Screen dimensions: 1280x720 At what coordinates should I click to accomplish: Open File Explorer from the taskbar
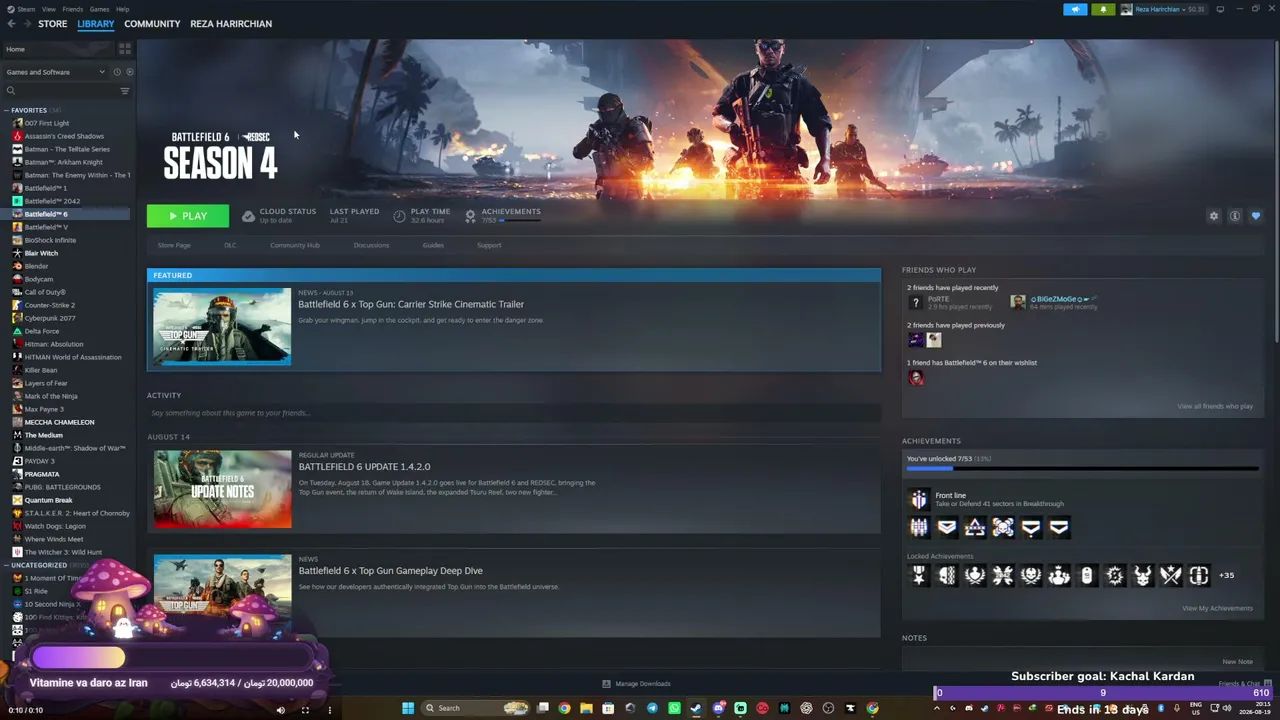pyautogui.click(x=586, y=708)
